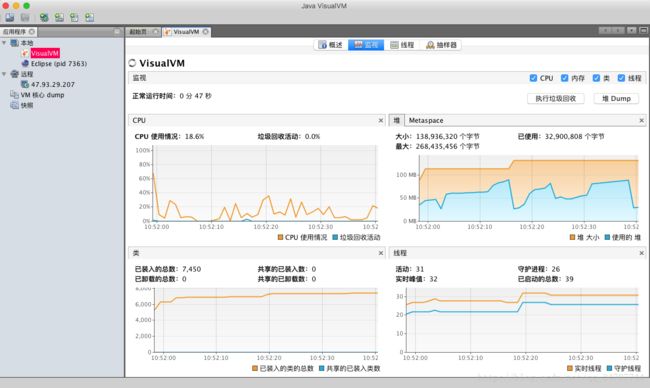This screenshot has height=388, width=650.
Task: Close the VisualVM document tab
Action: tap(205, 32)
